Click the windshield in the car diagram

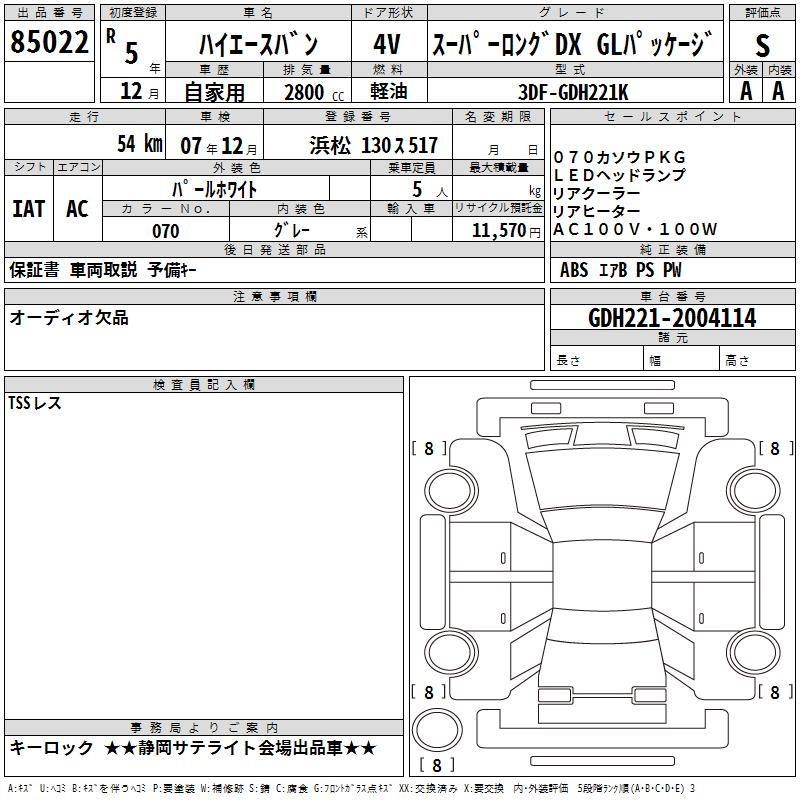point(602,480)
